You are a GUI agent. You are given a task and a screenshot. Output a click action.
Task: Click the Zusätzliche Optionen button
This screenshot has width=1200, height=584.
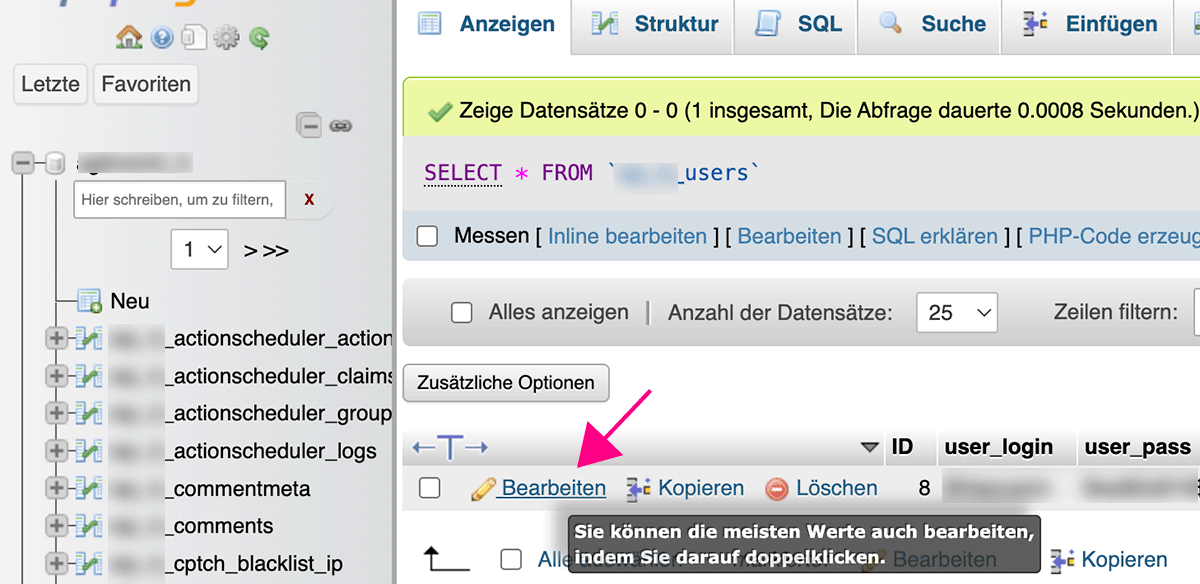506,383
